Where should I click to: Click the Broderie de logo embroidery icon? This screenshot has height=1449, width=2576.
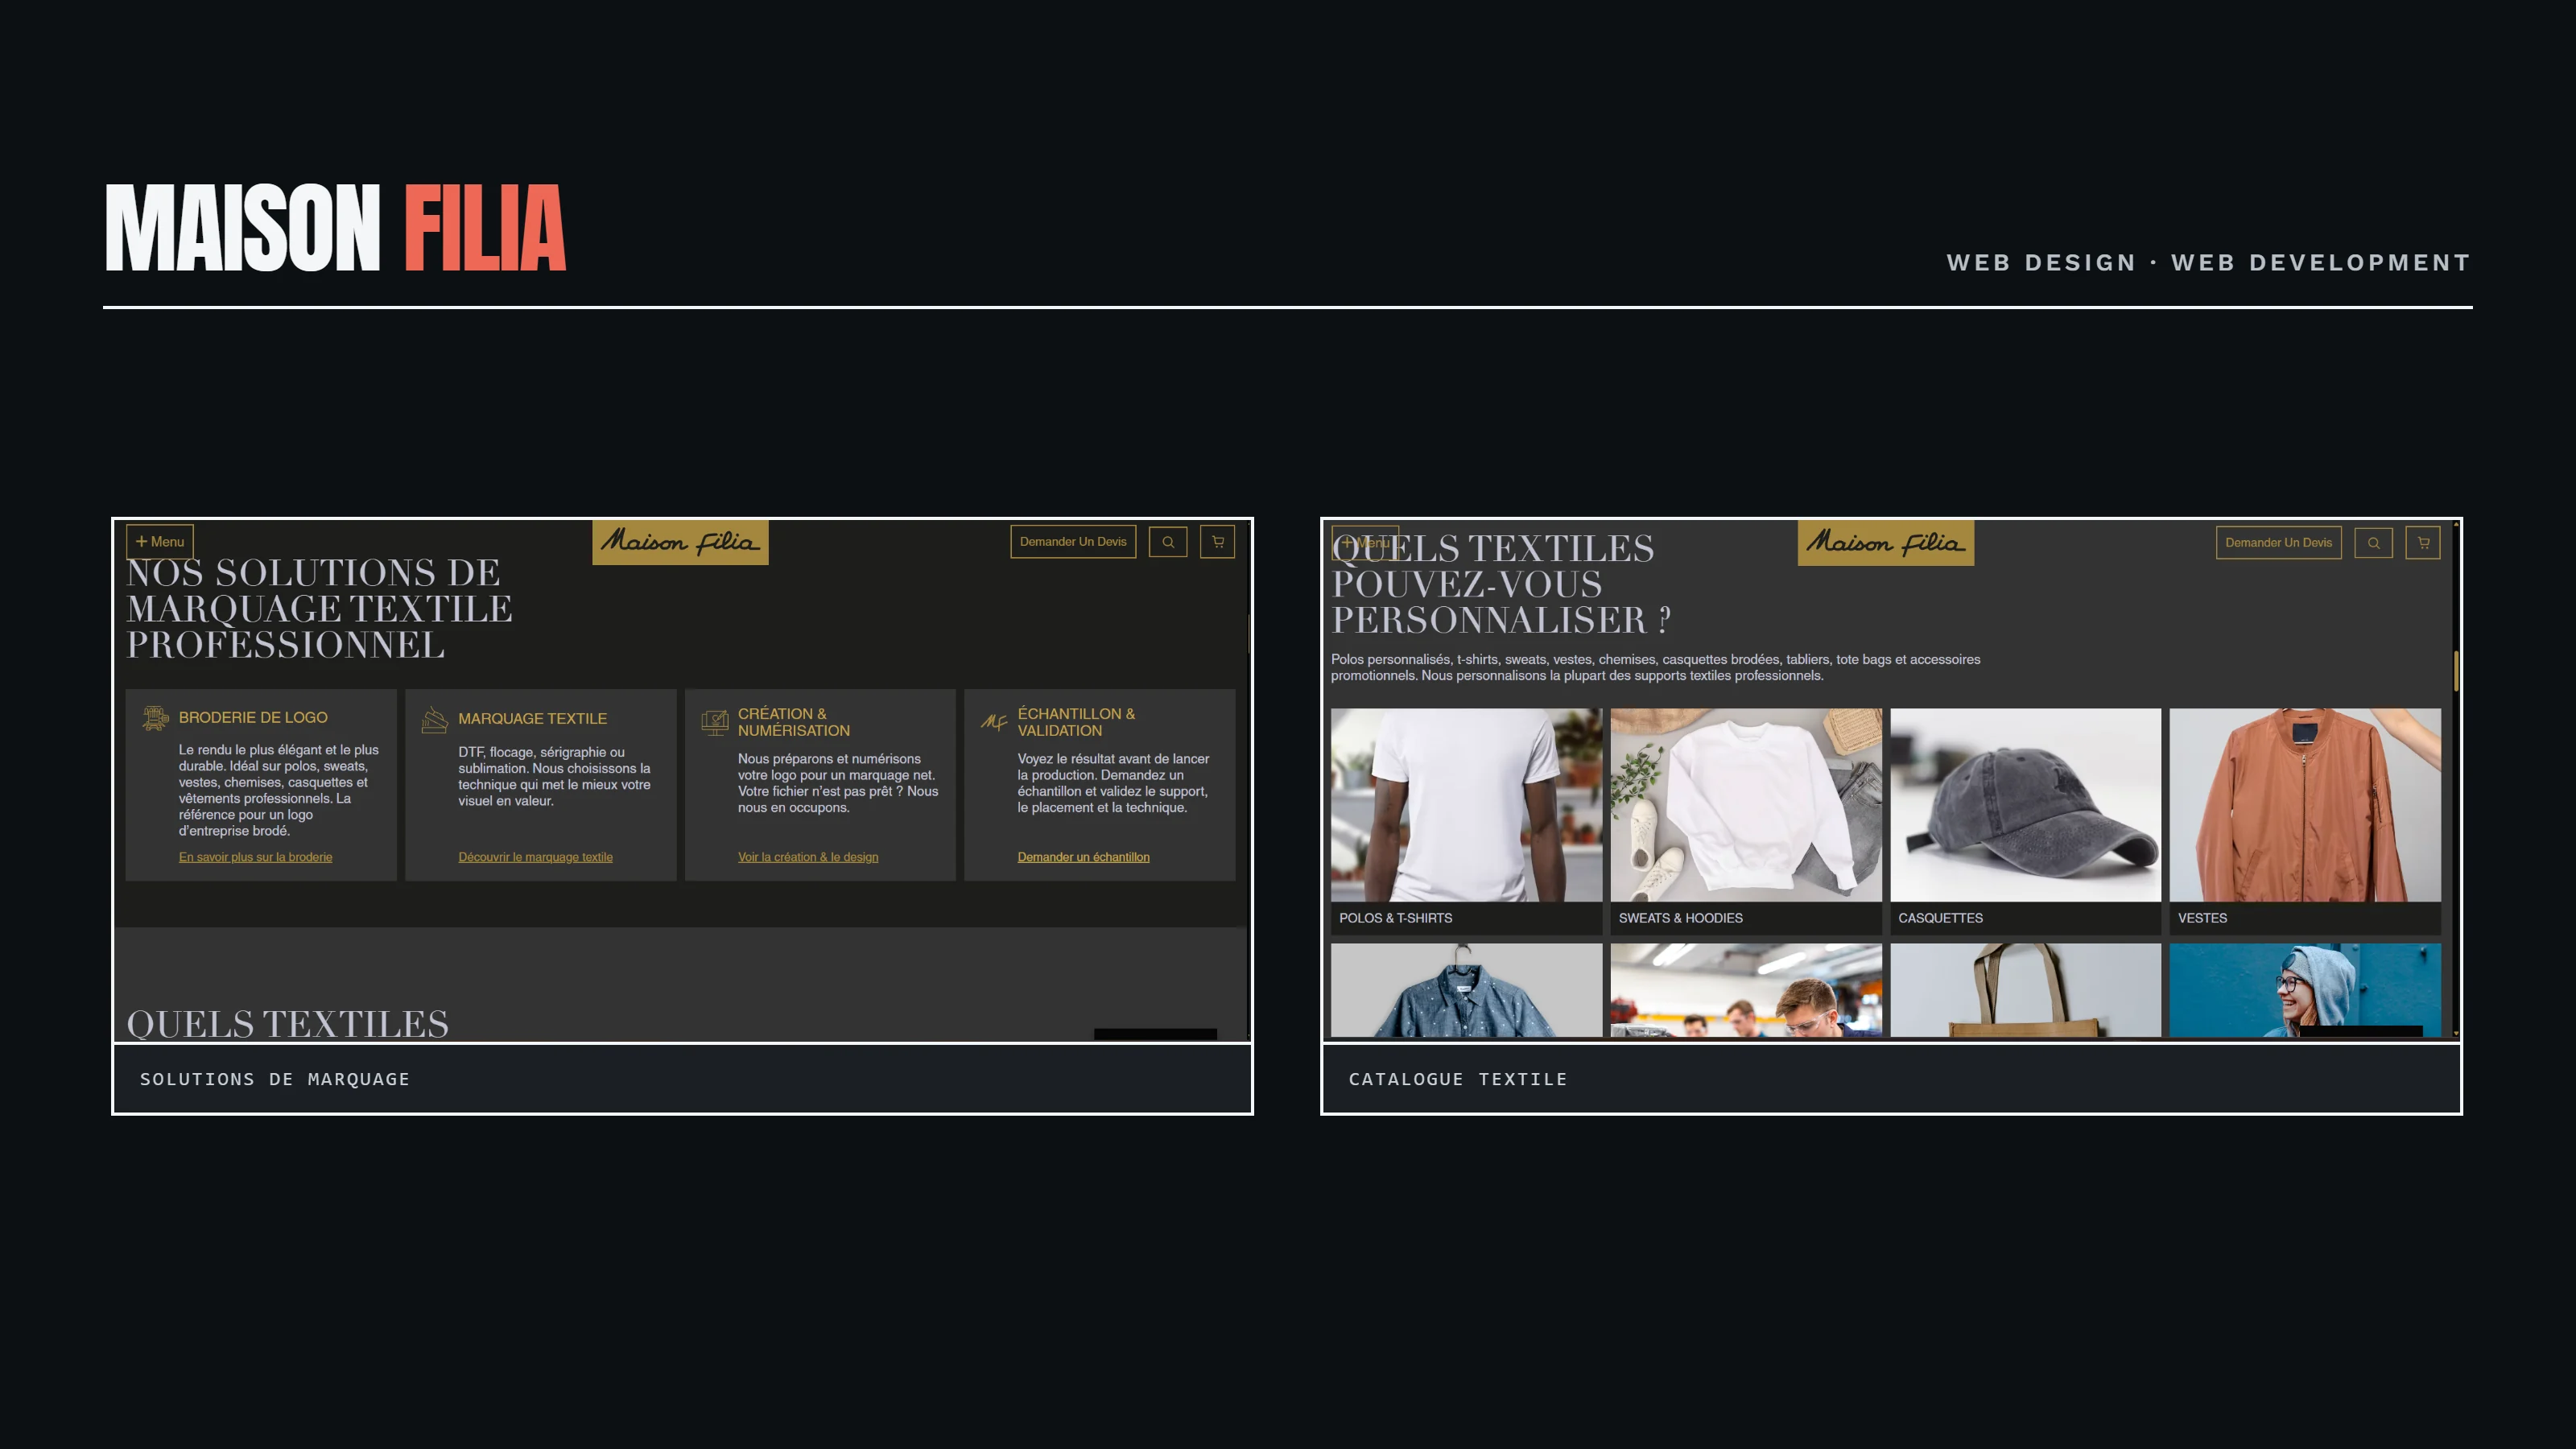(x=156, y=717)
